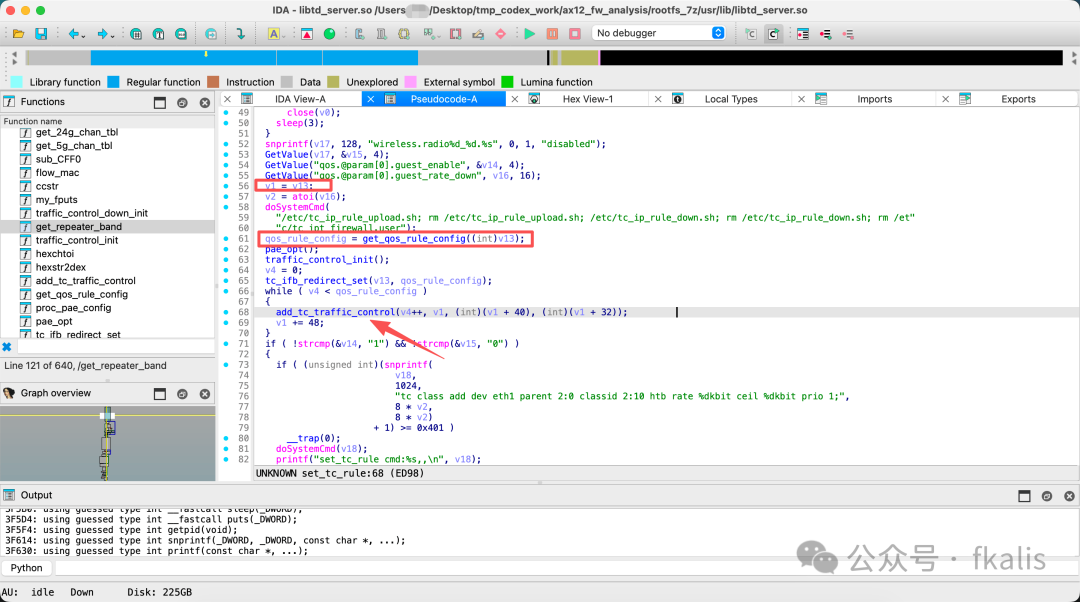Float the Output panel
1080x602 pixels.
(x=1024, y=496)
